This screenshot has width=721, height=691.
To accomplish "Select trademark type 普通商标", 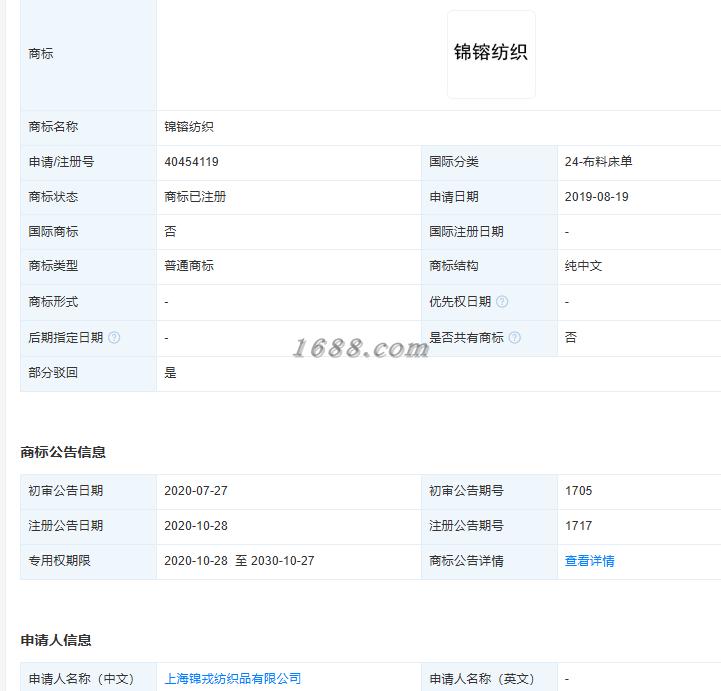I will coord(189,266).
